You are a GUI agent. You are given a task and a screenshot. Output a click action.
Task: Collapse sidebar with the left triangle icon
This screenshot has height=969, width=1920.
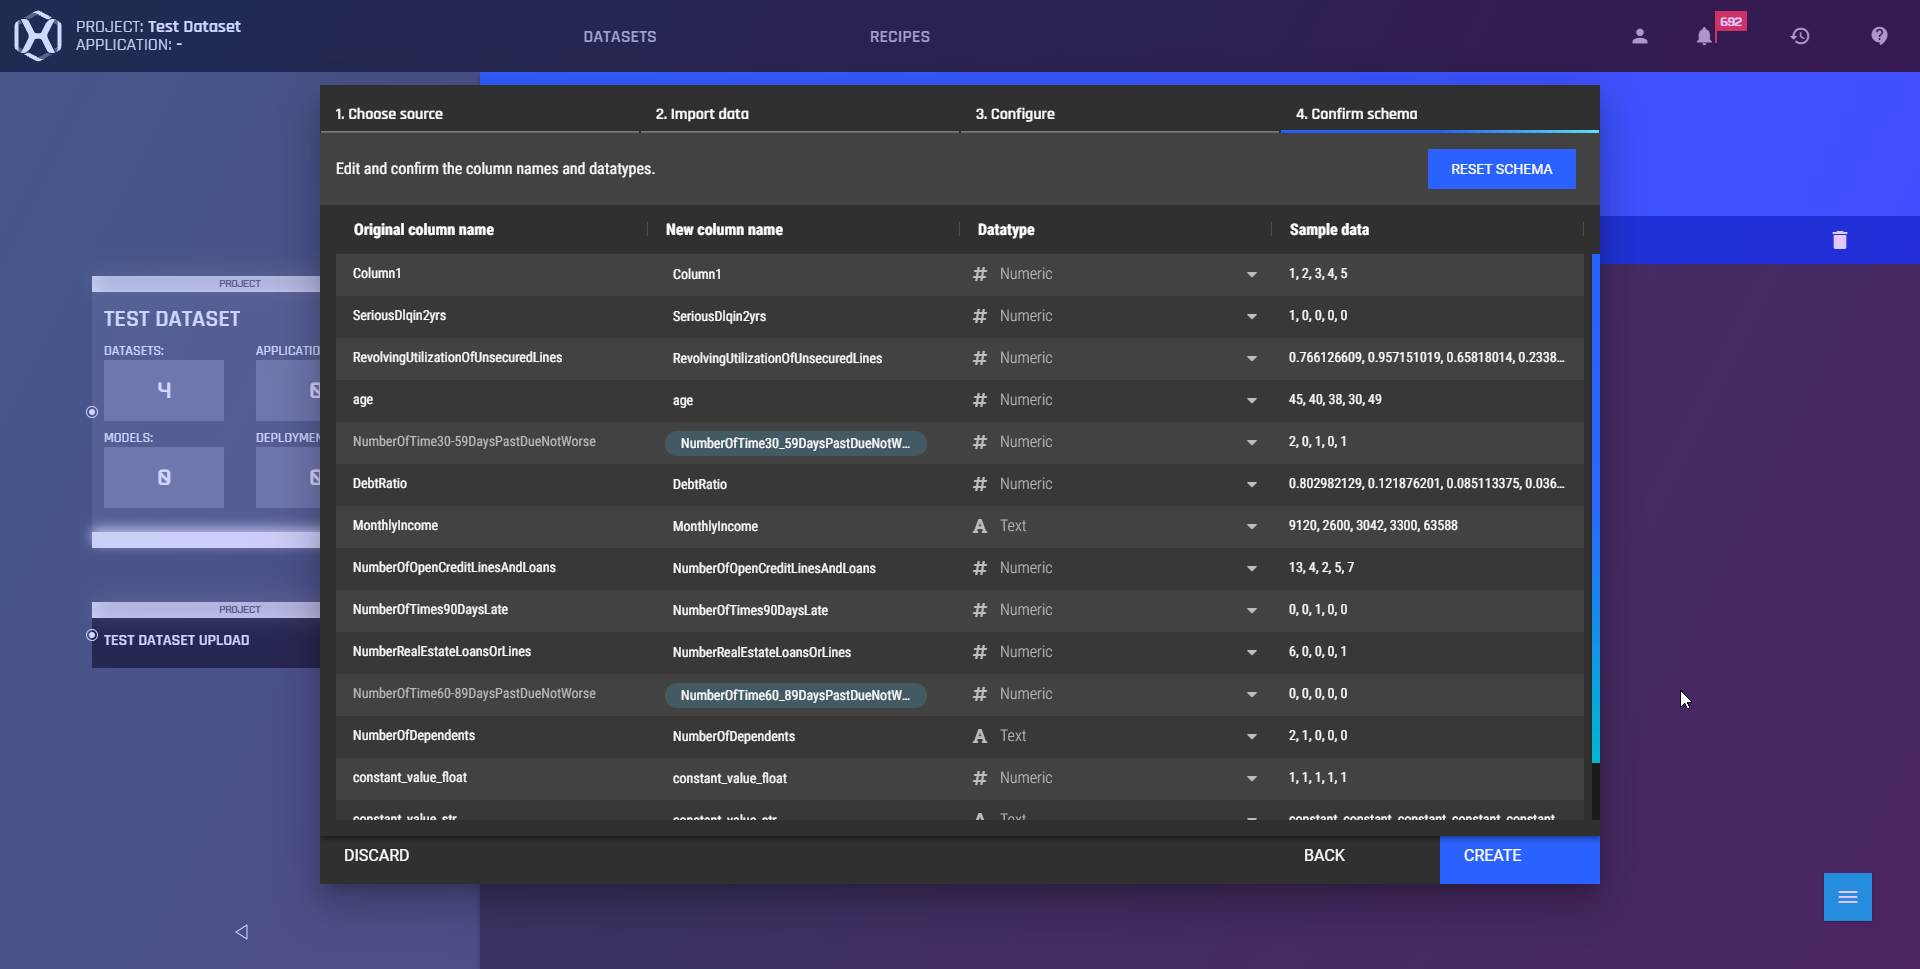[x=241, y=932]
